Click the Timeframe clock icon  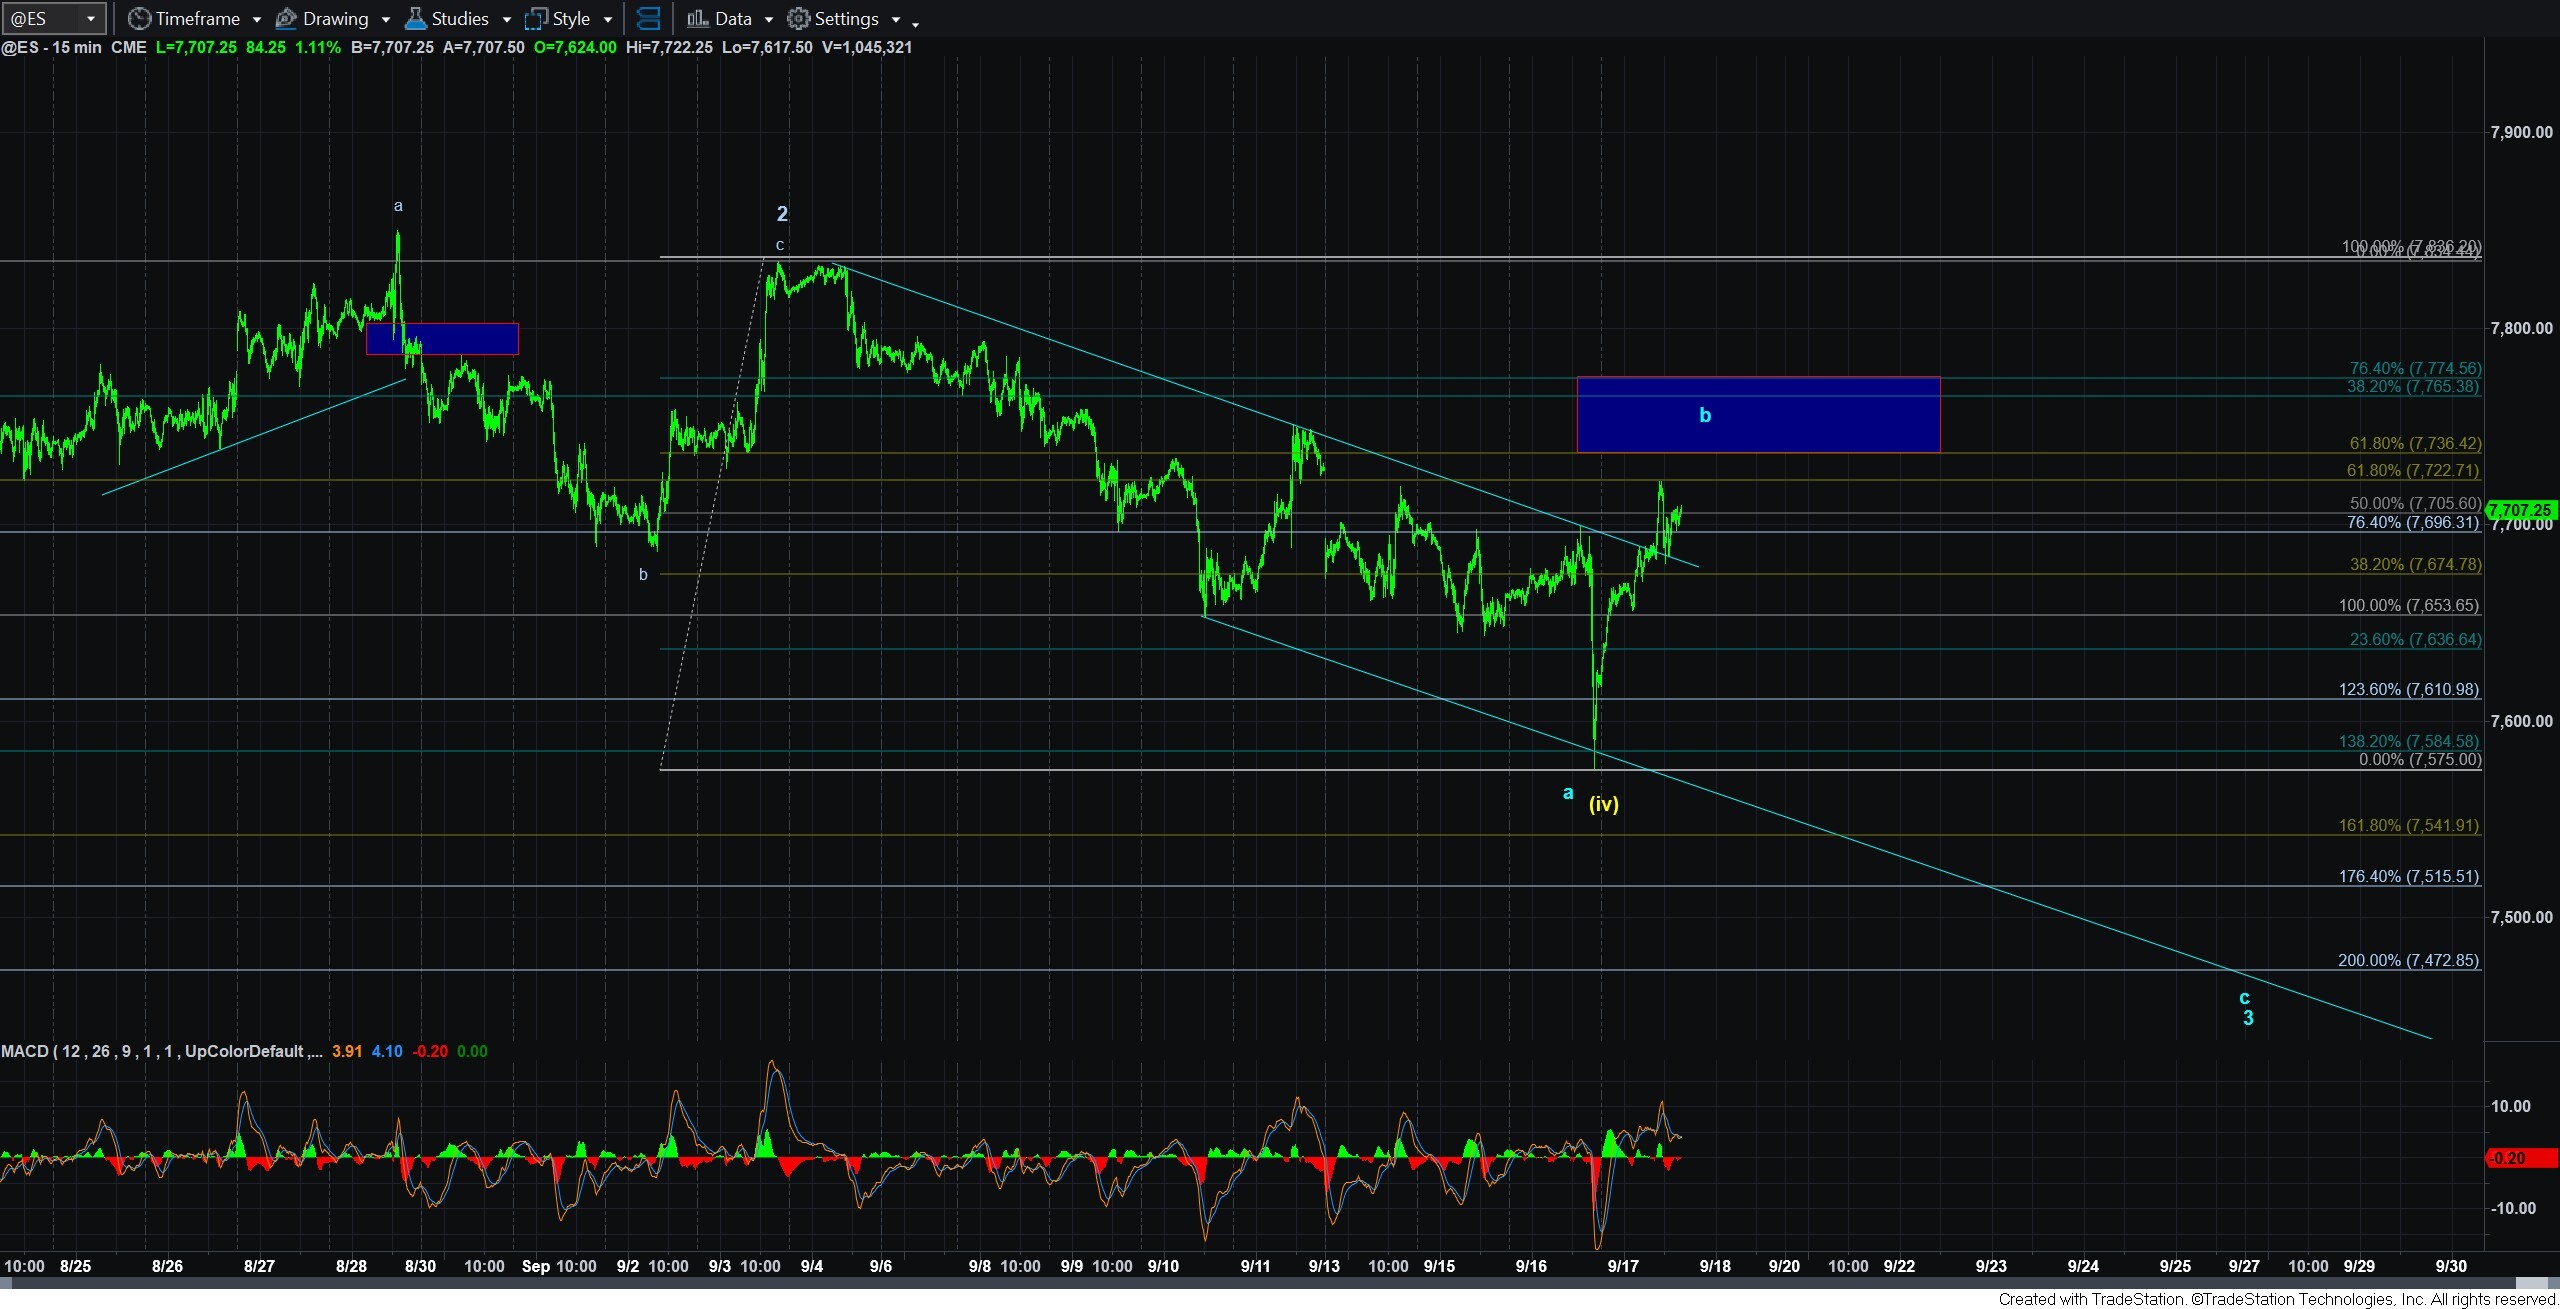(139, 18)
